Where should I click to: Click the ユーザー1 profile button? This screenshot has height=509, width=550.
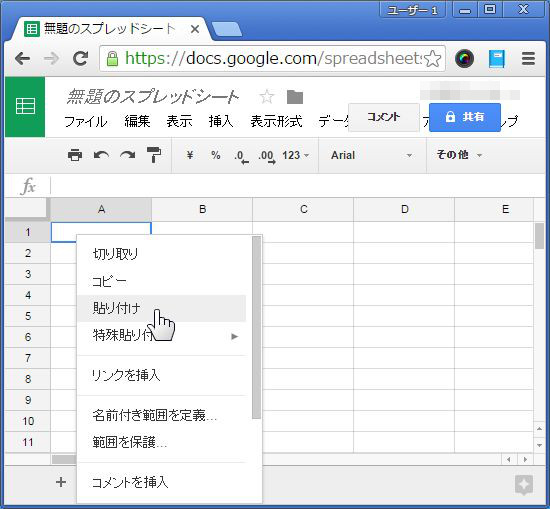point(412,10)
